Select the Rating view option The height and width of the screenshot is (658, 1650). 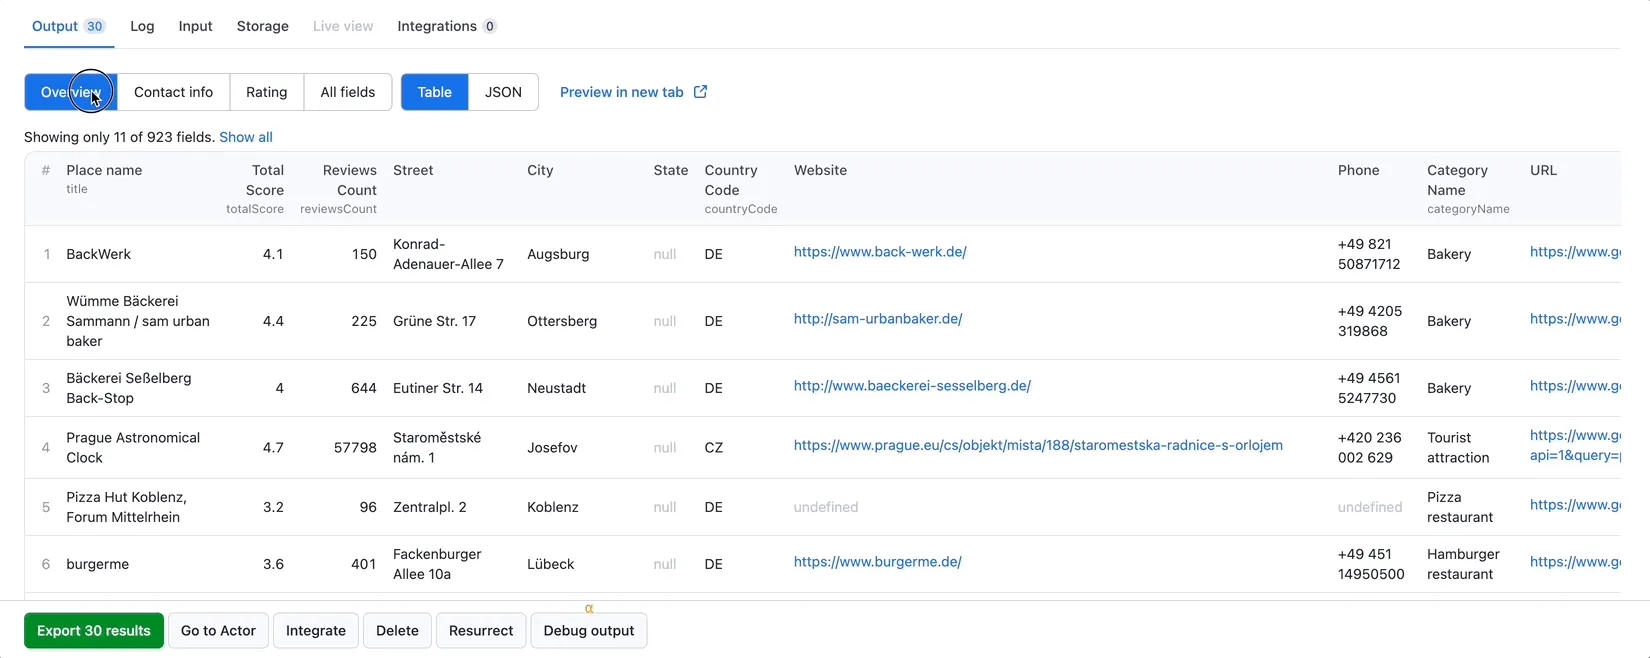[266, 92]
